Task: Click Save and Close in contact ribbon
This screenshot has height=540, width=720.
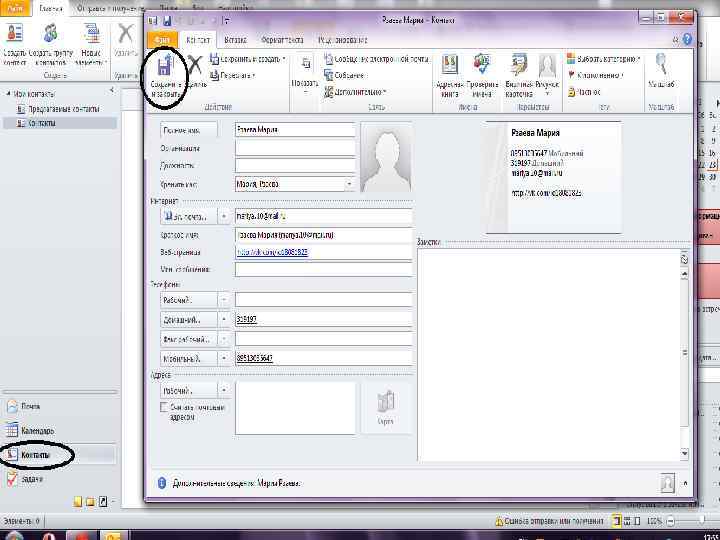Action: [x=165, y=77]
